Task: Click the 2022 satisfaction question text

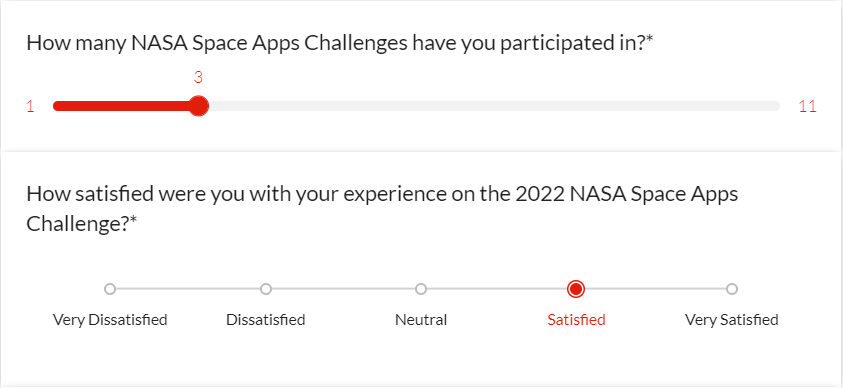Action: (x=382, y=209)
